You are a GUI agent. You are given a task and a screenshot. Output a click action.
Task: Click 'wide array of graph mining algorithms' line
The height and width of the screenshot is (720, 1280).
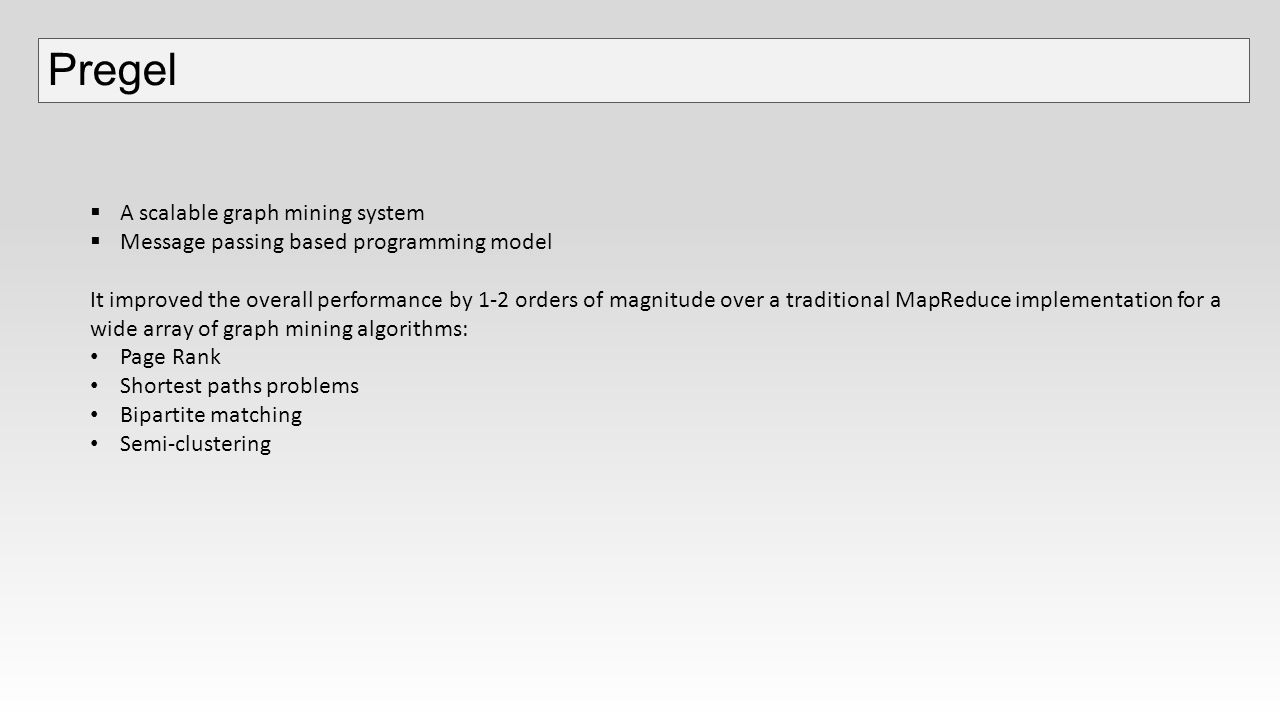pos(279,329)
